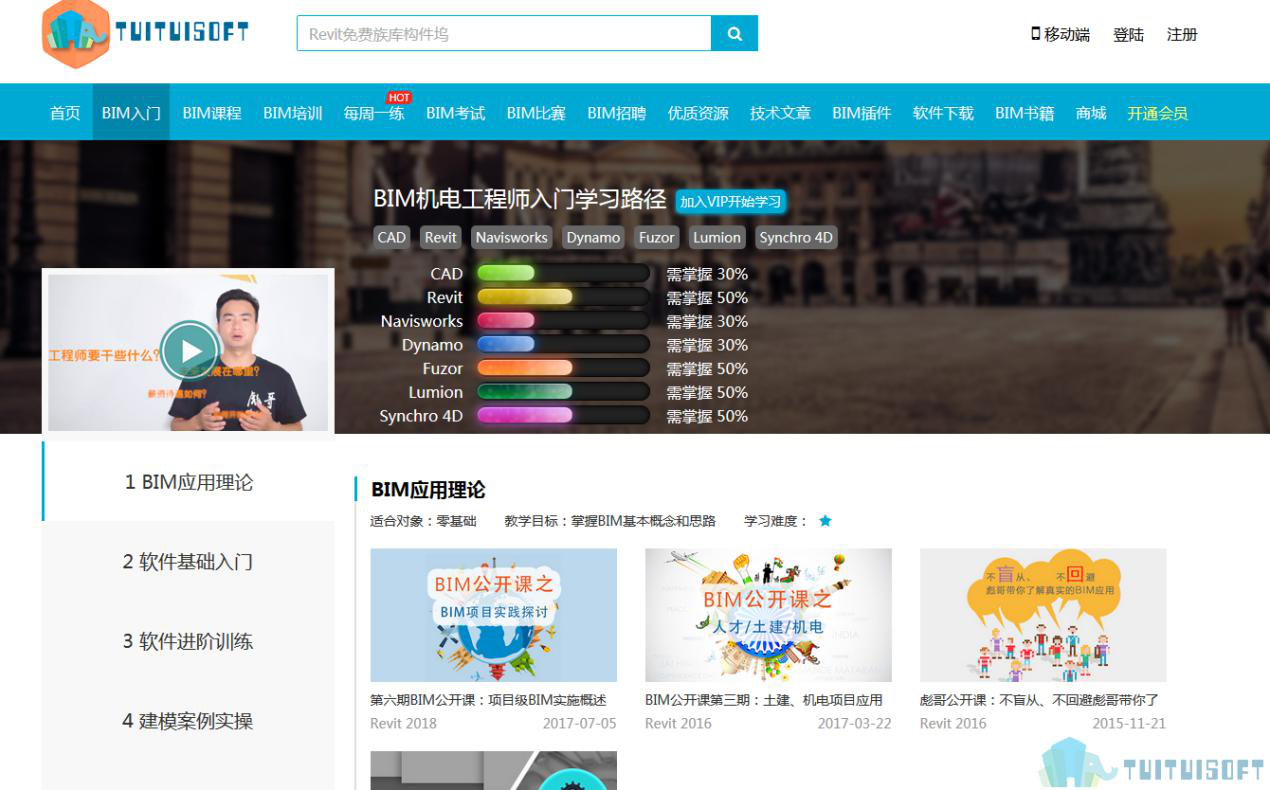Click the Revit tag
The width and height of the screenshot is (1270, 790).
440,237
